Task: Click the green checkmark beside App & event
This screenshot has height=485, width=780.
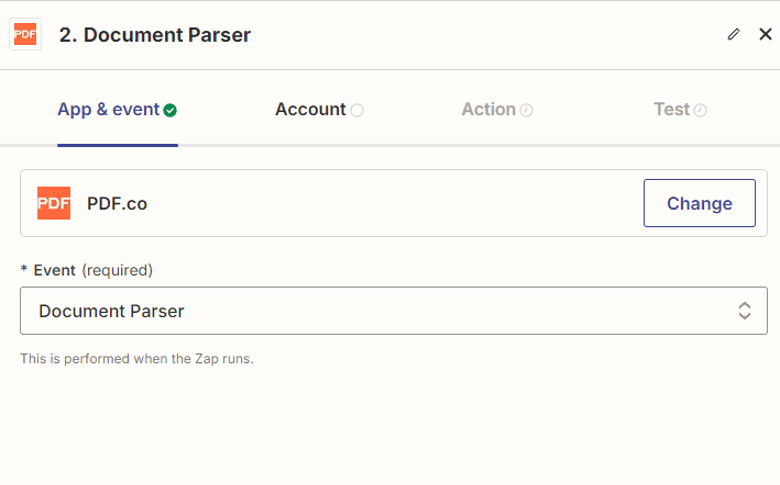Action: pyautogui.click(x=170, y=110)
